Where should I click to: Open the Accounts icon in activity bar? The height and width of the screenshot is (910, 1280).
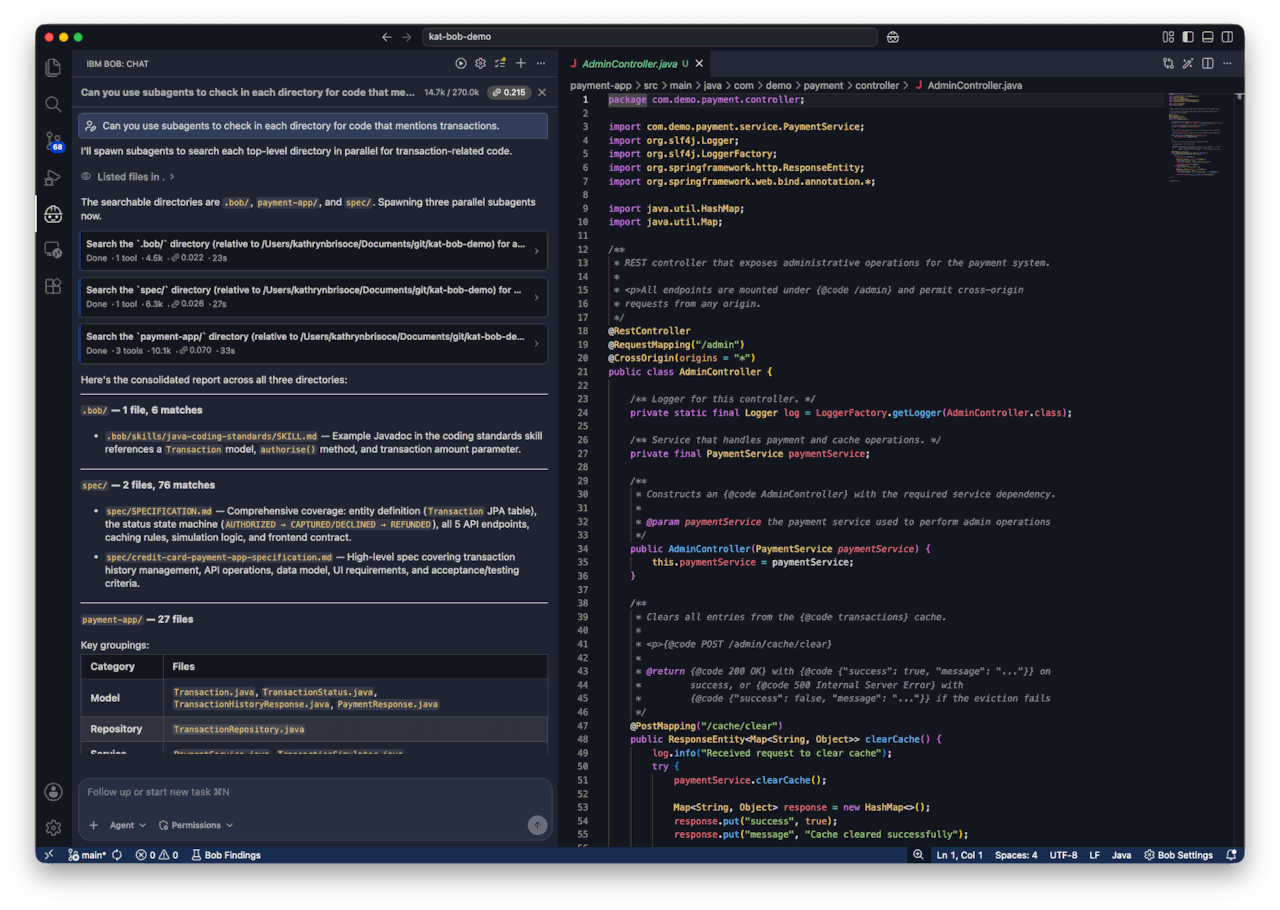pos(53,792)
